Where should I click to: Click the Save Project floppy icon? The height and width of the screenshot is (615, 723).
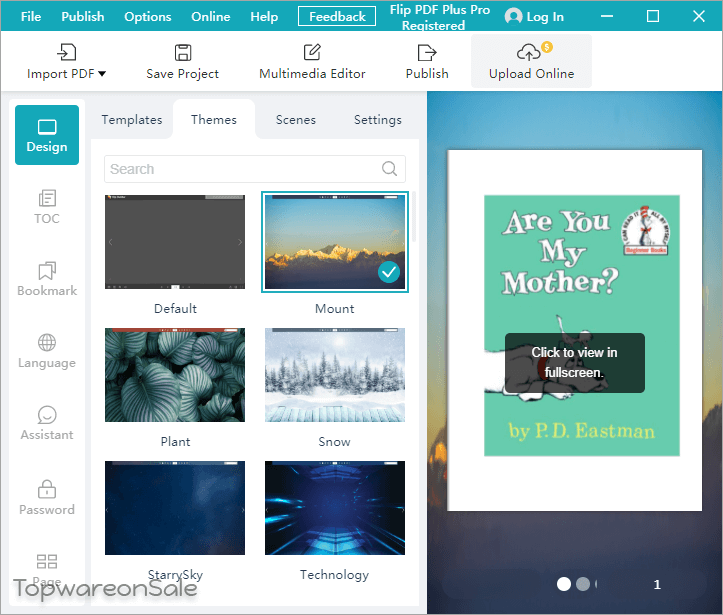pos(183,52)
